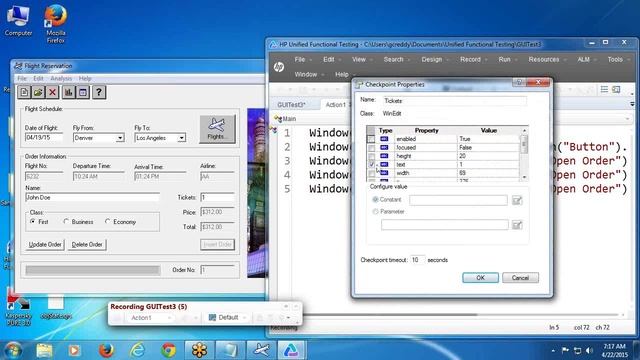
Task: Expand the Default dropdown in the recording toolbar
Action: tap(244, 318)
